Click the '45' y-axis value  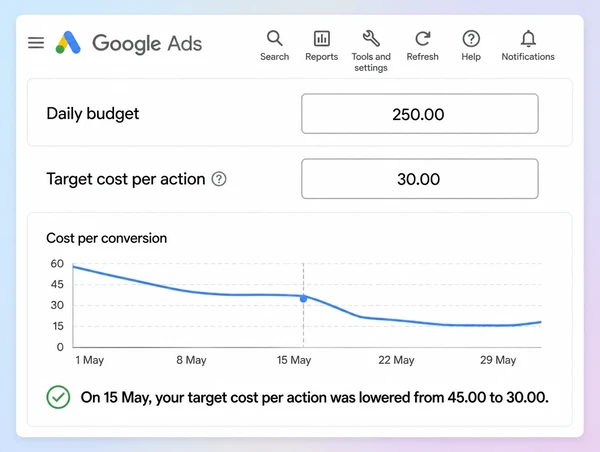tap(57, 284)
